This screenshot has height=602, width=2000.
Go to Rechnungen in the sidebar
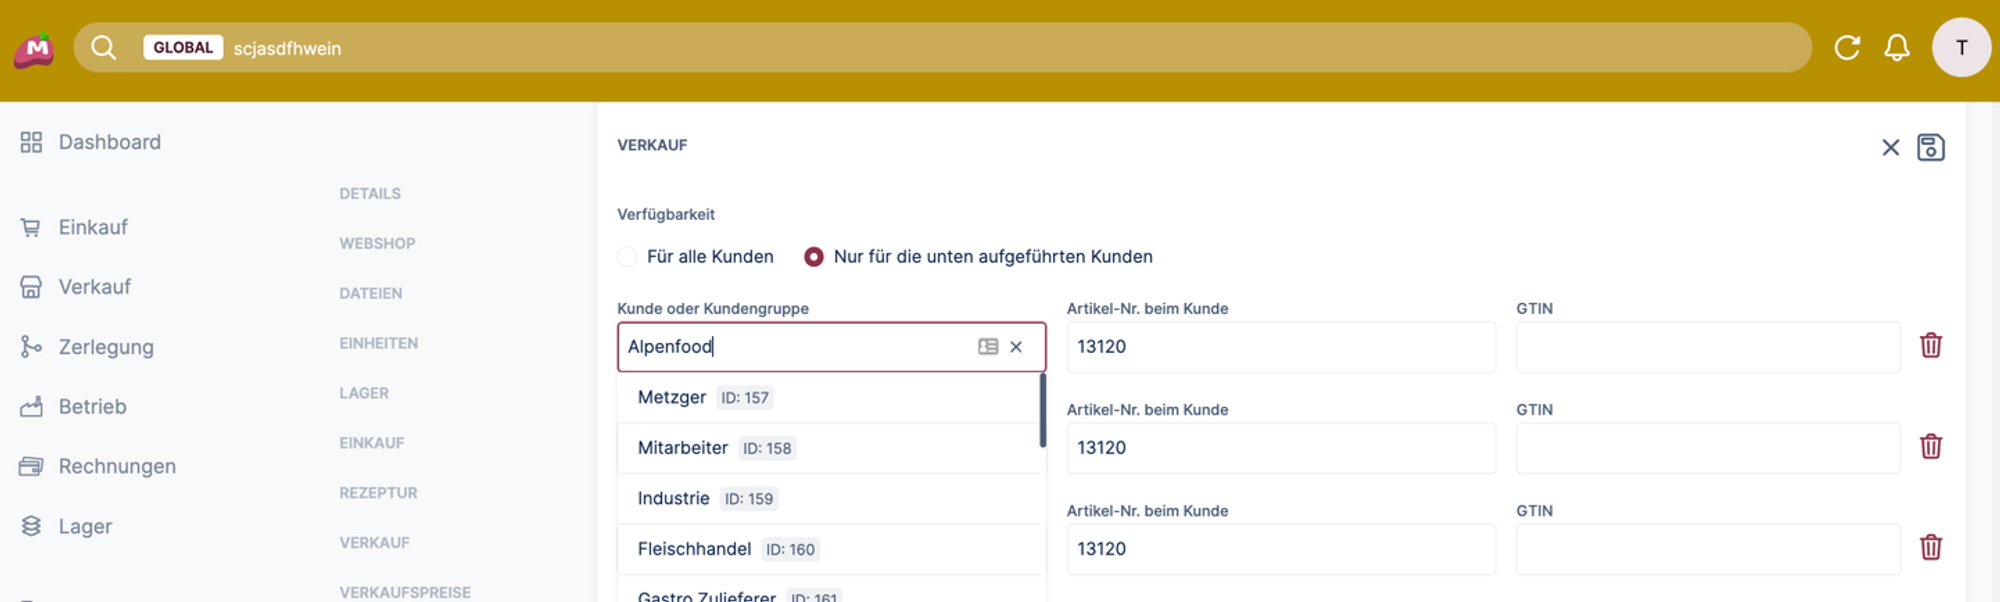[116, 466]
